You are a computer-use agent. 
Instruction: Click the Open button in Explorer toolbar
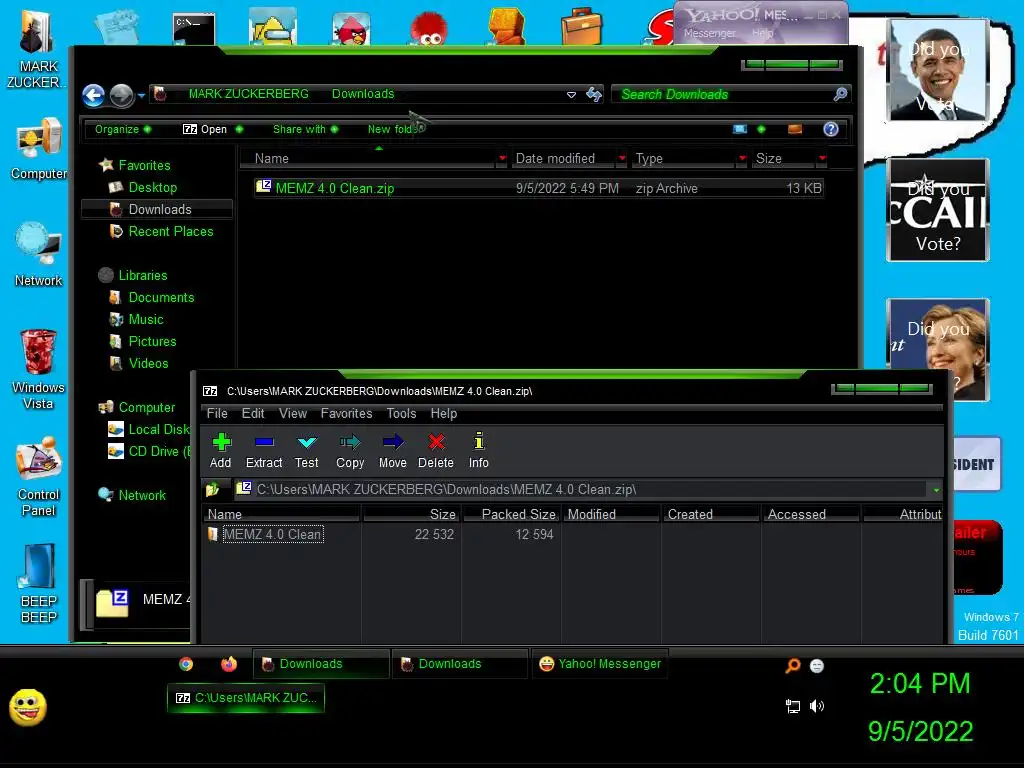[205, 129]
